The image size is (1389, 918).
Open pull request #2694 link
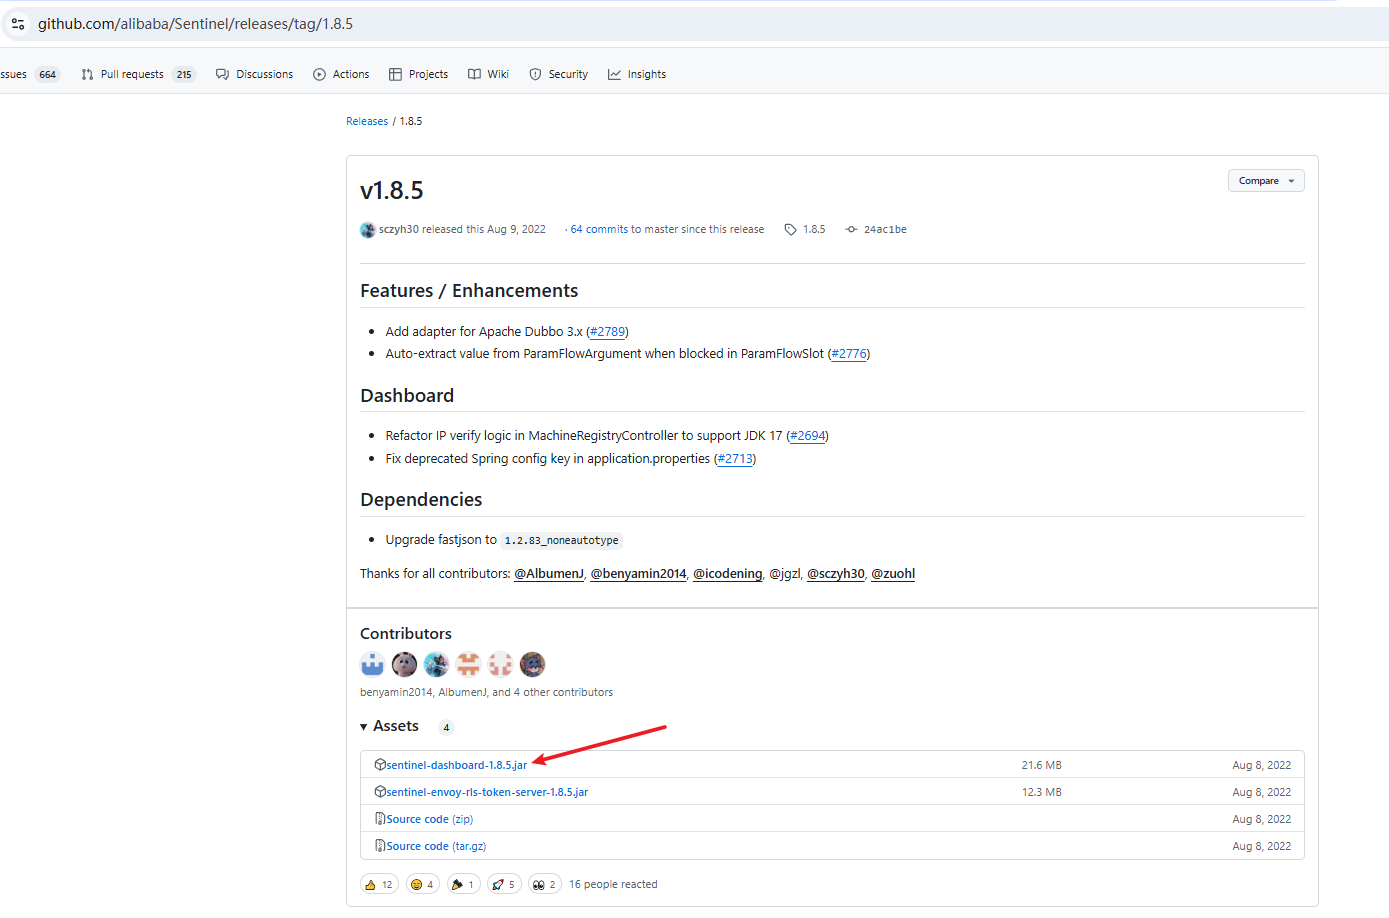(x=807, y=435)
